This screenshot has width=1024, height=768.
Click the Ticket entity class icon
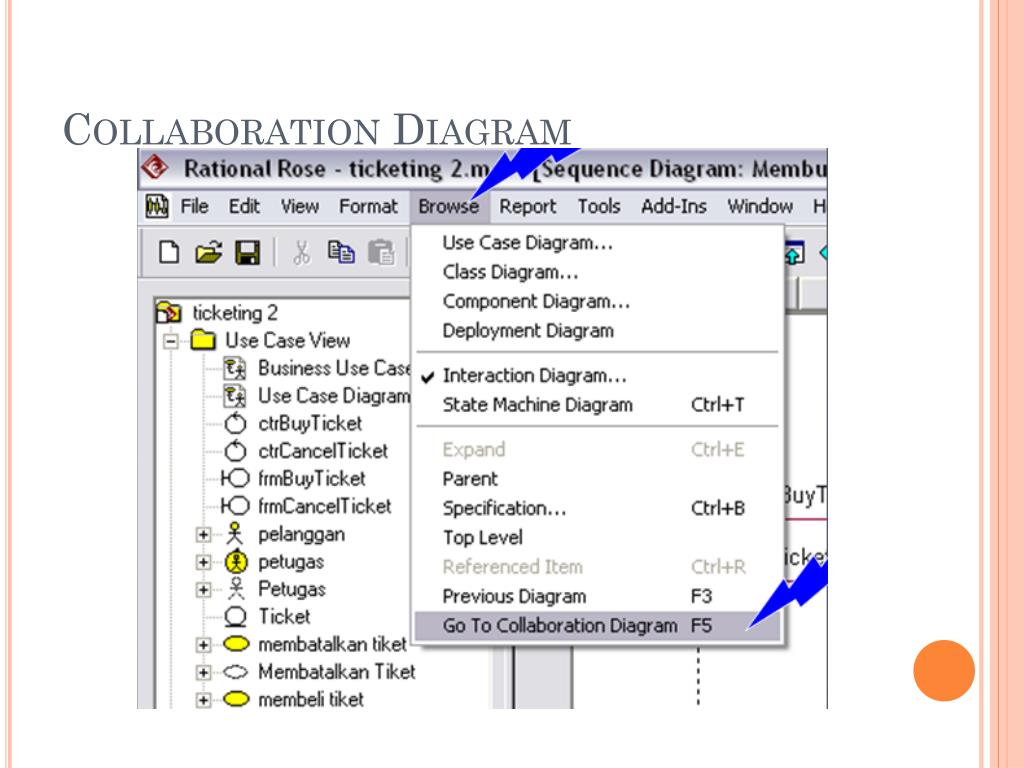click(235, 616)
